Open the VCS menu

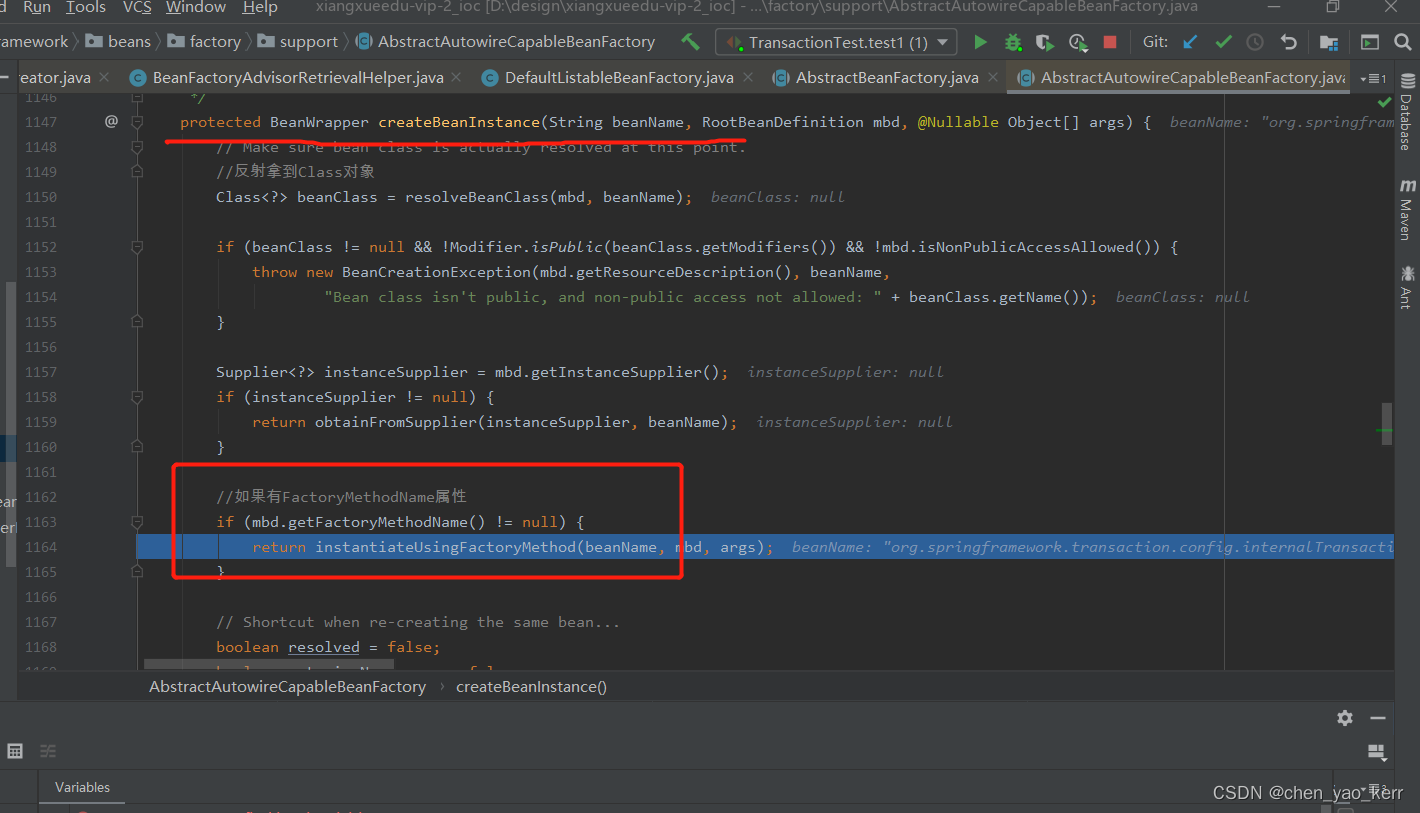click(x=137, y=8)
